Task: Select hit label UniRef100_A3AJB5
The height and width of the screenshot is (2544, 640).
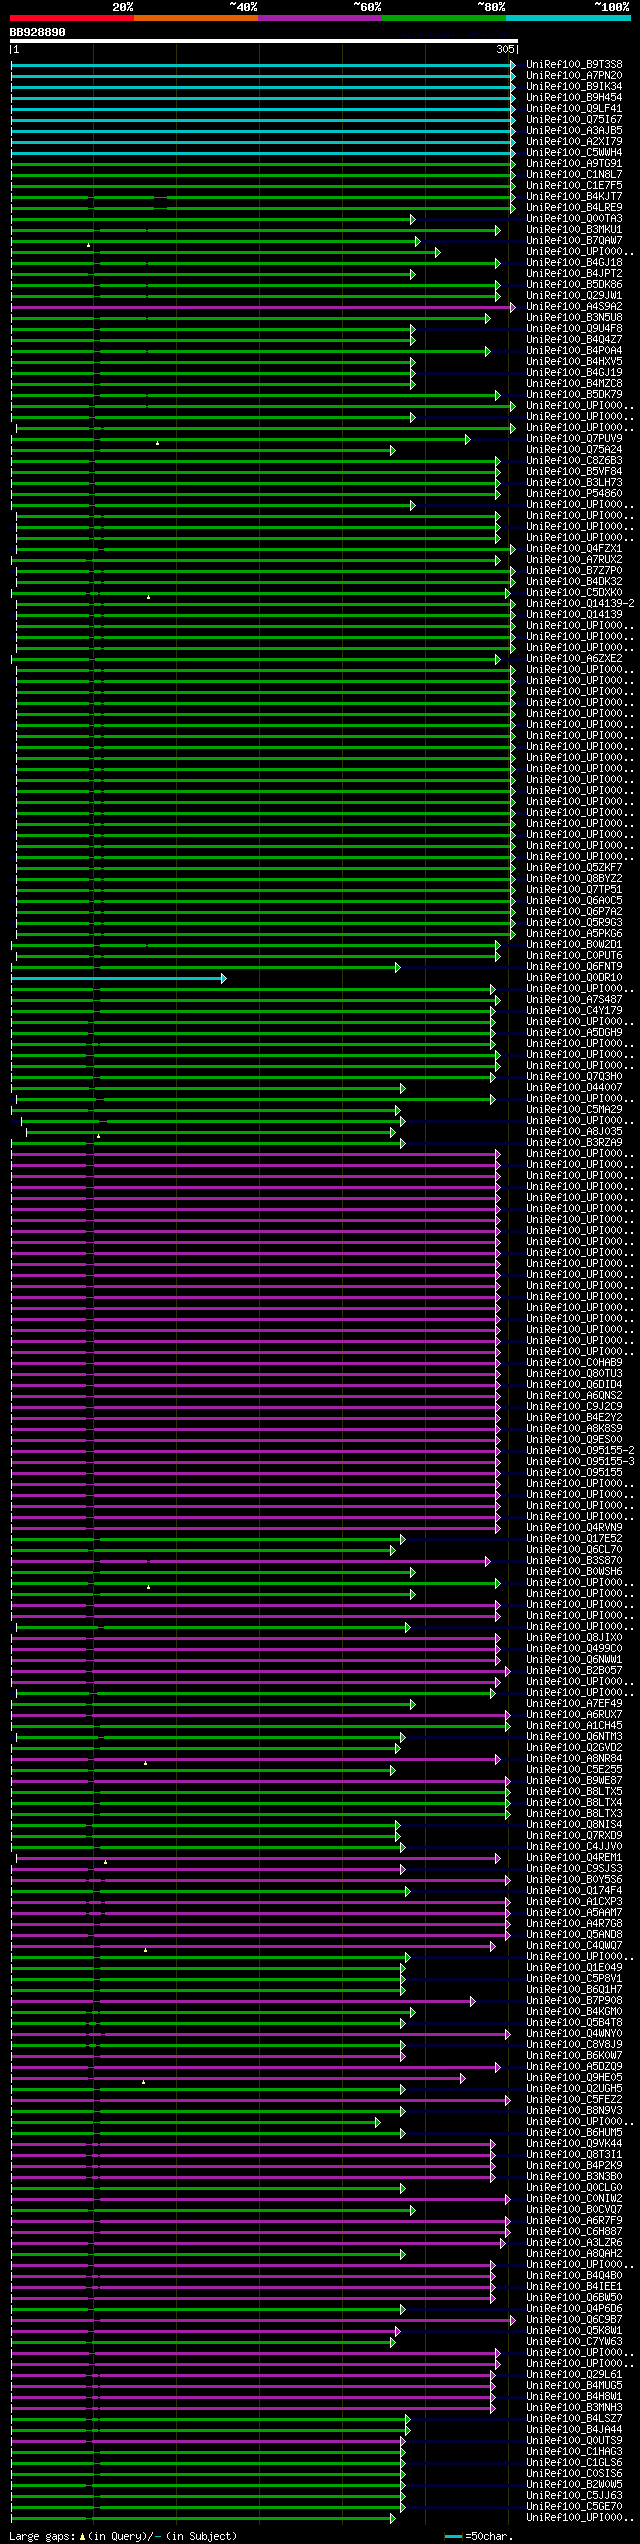Action: [574, 131]
